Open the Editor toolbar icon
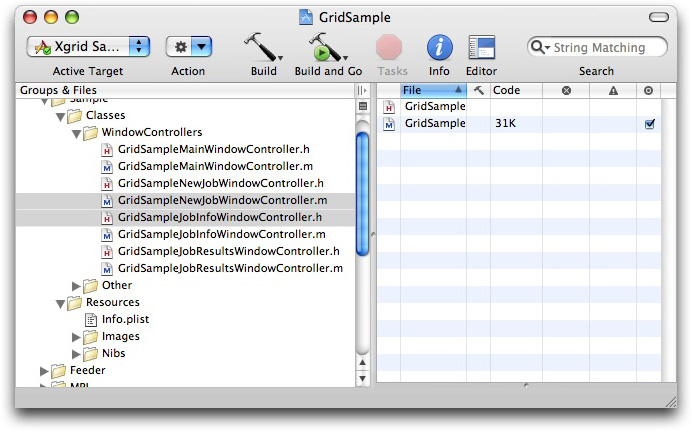The image size is (692, 433). pyautogui.click(x=481, y=47)
